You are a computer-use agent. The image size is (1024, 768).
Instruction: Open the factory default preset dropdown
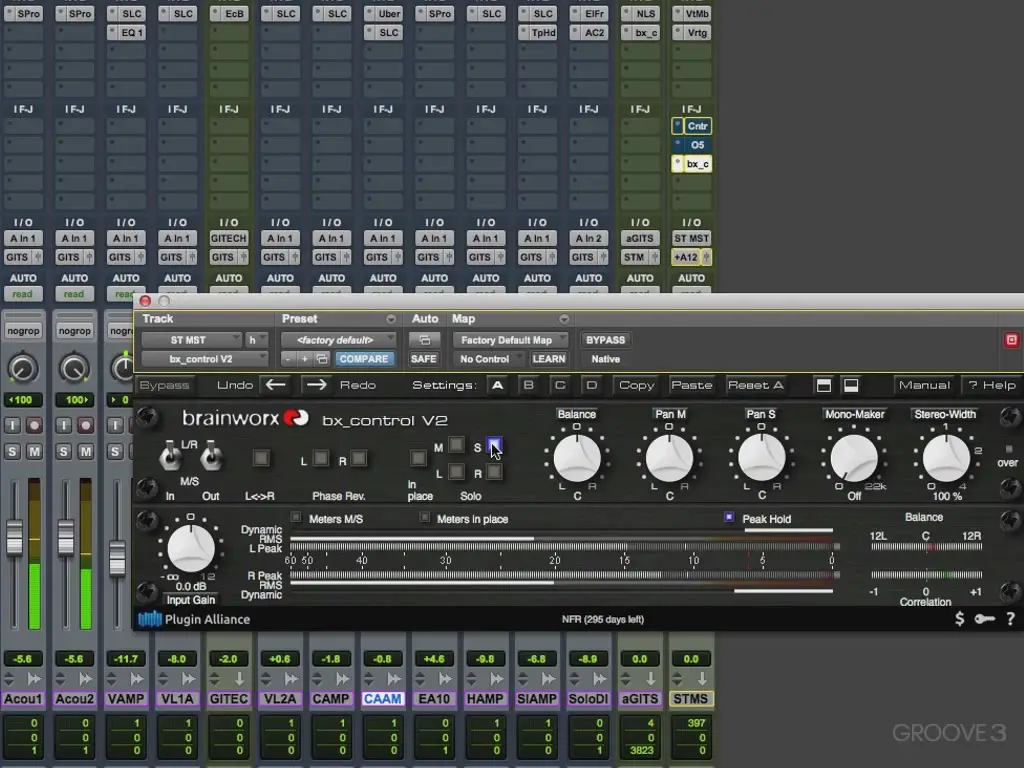(x=338, y=340)
